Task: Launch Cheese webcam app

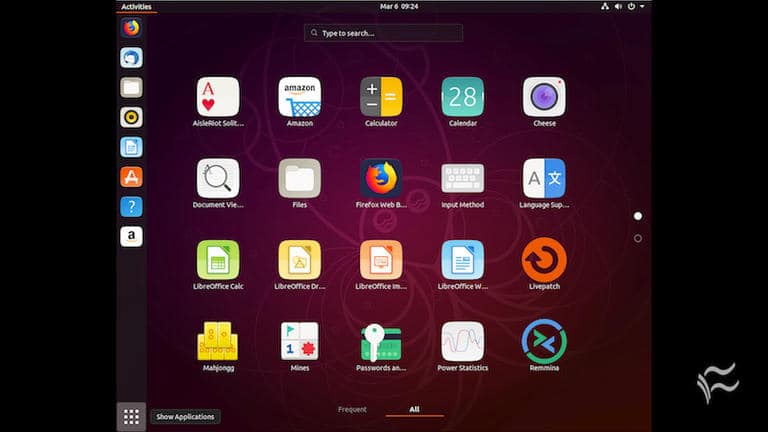Action: (x=544, y=97)
